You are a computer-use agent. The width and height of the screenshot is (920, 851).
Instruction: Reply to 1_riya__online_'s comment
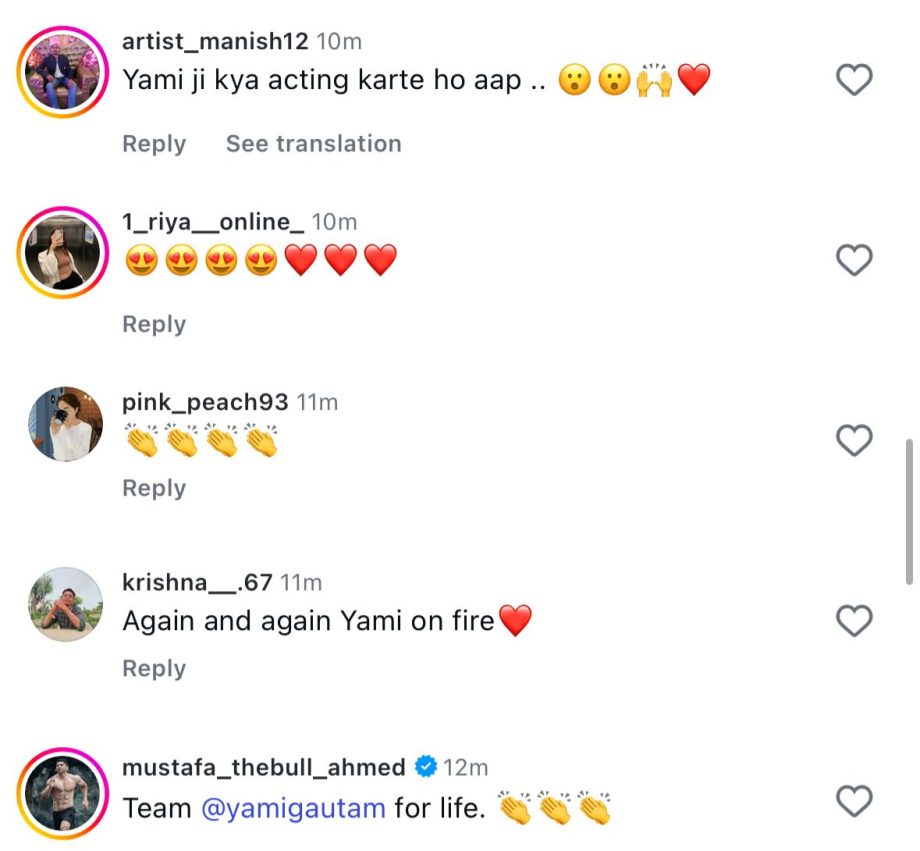tap(154, 324)
